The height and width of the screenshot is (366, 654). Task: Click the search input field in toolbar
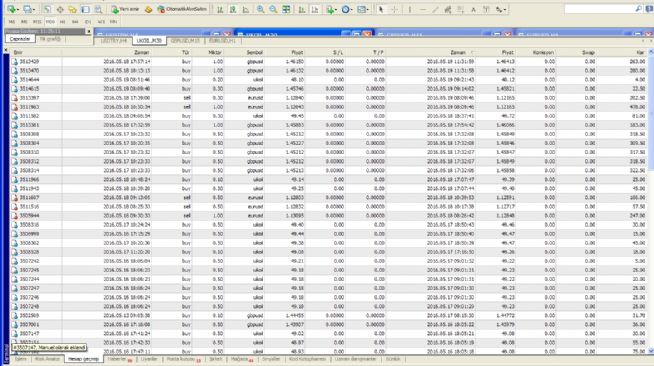[599, 9]
